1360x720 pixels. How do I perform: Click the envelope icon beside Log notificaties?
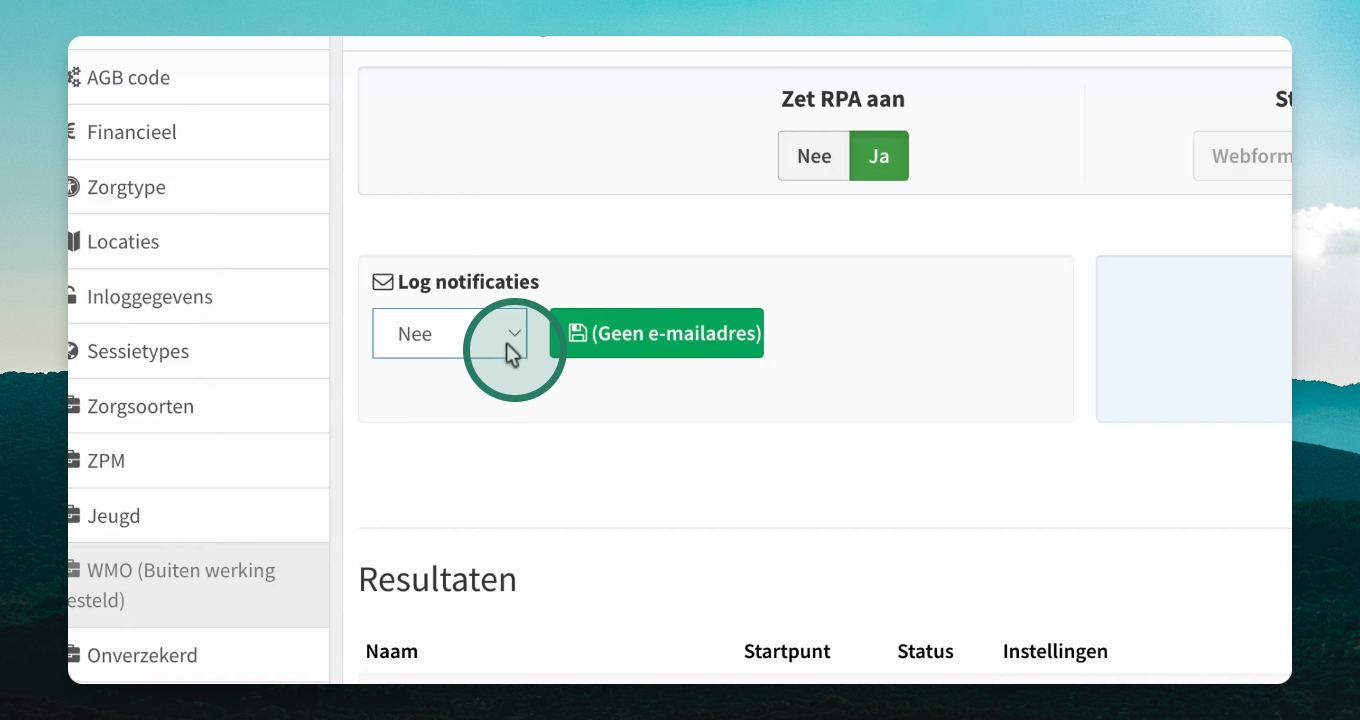pos(383,282)
